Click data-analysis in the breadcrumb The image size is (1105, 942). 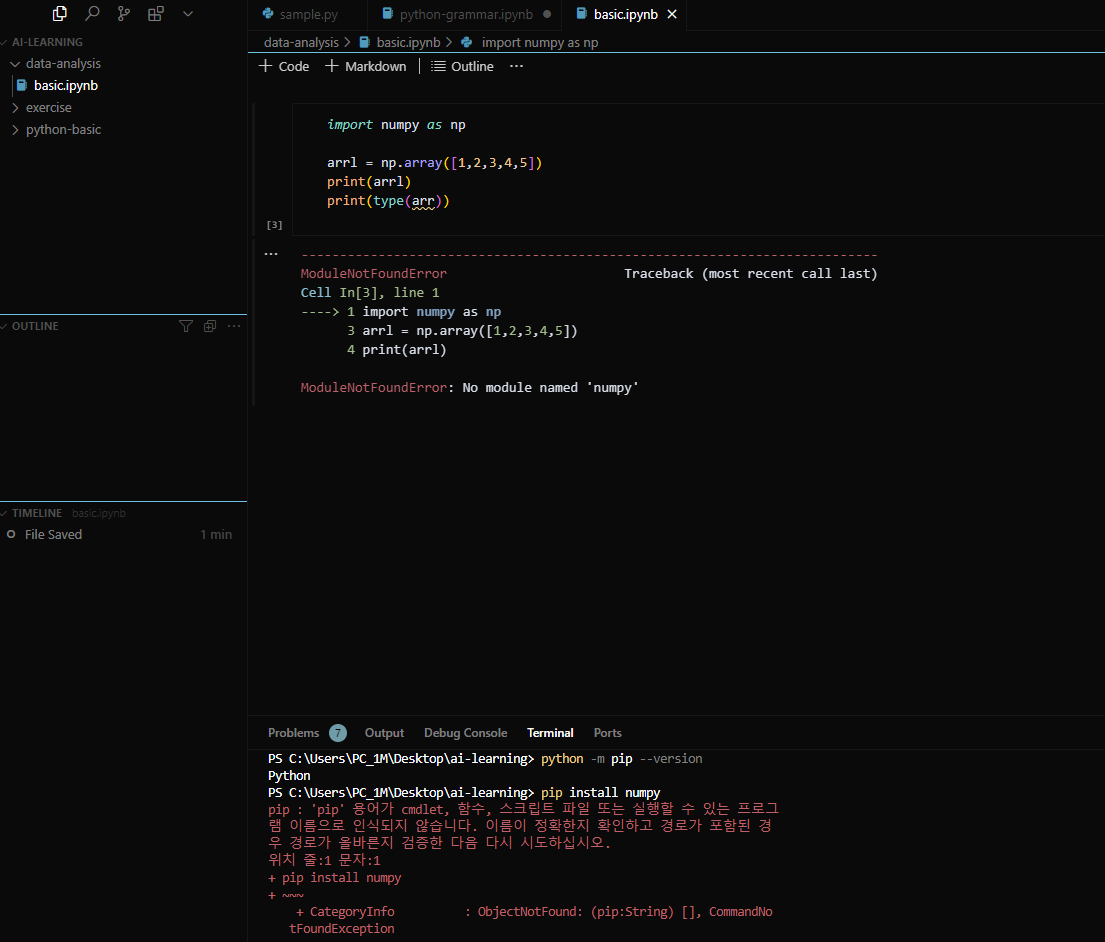tap(301, 42)
